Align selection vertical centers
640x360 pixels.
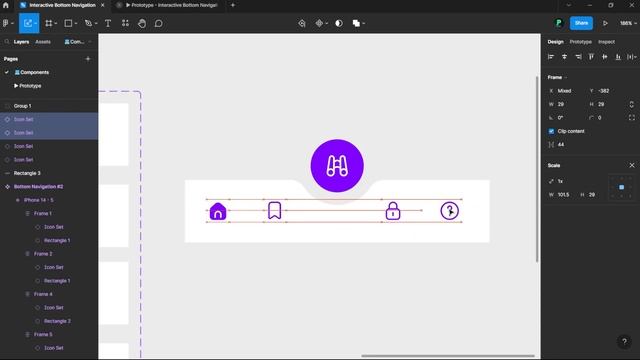pyautogui.click(x=605, y=57)
